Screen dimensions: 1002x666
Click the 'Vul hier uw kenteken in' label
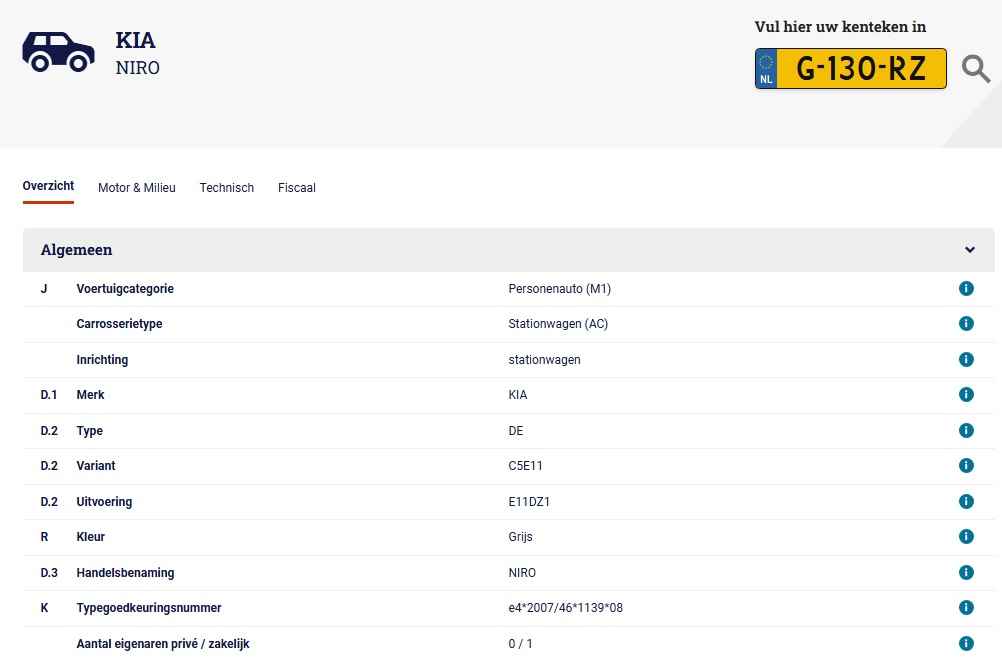coord(840,27)
